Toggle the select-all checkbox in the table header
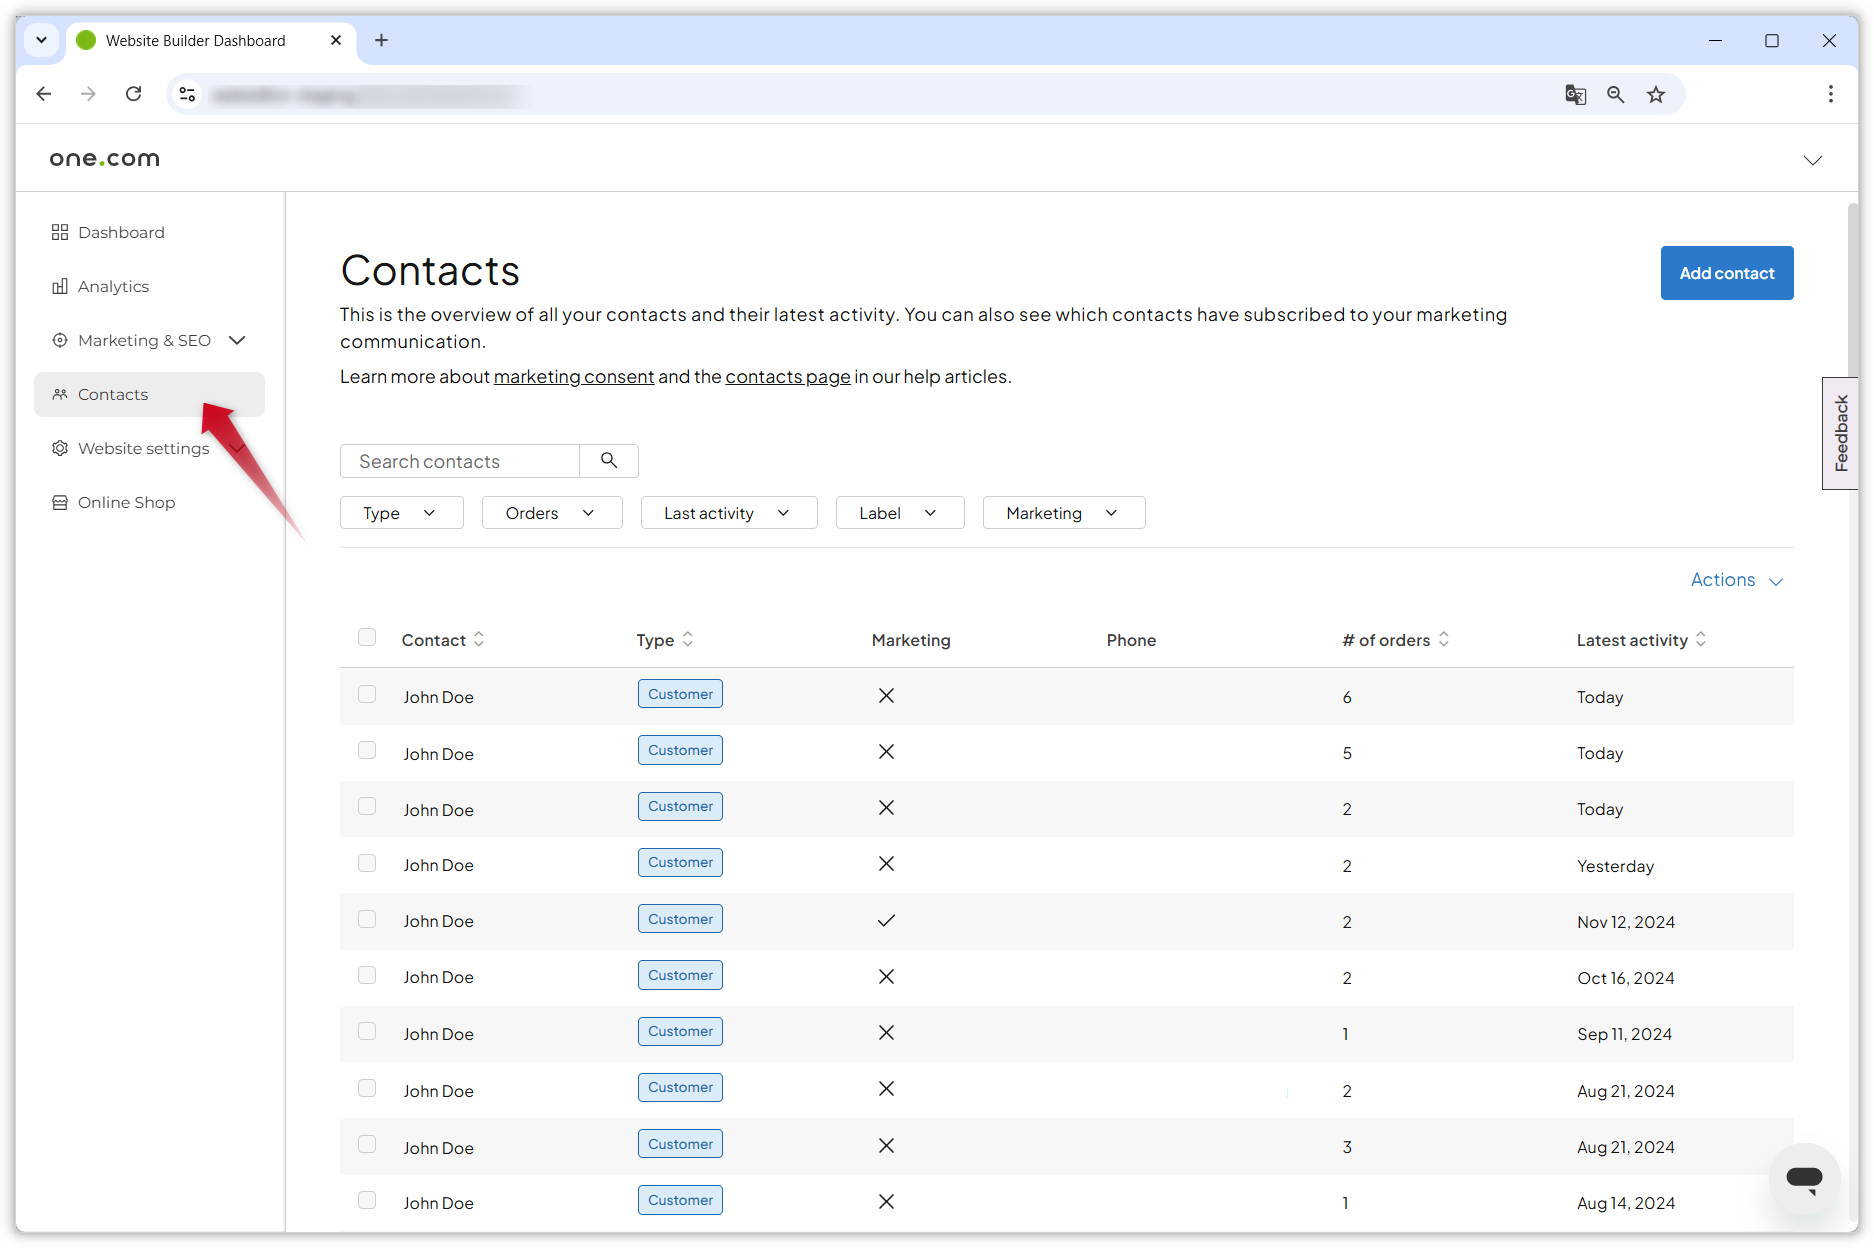This screenshot has height=1248, width=1874. pos(367,637)
